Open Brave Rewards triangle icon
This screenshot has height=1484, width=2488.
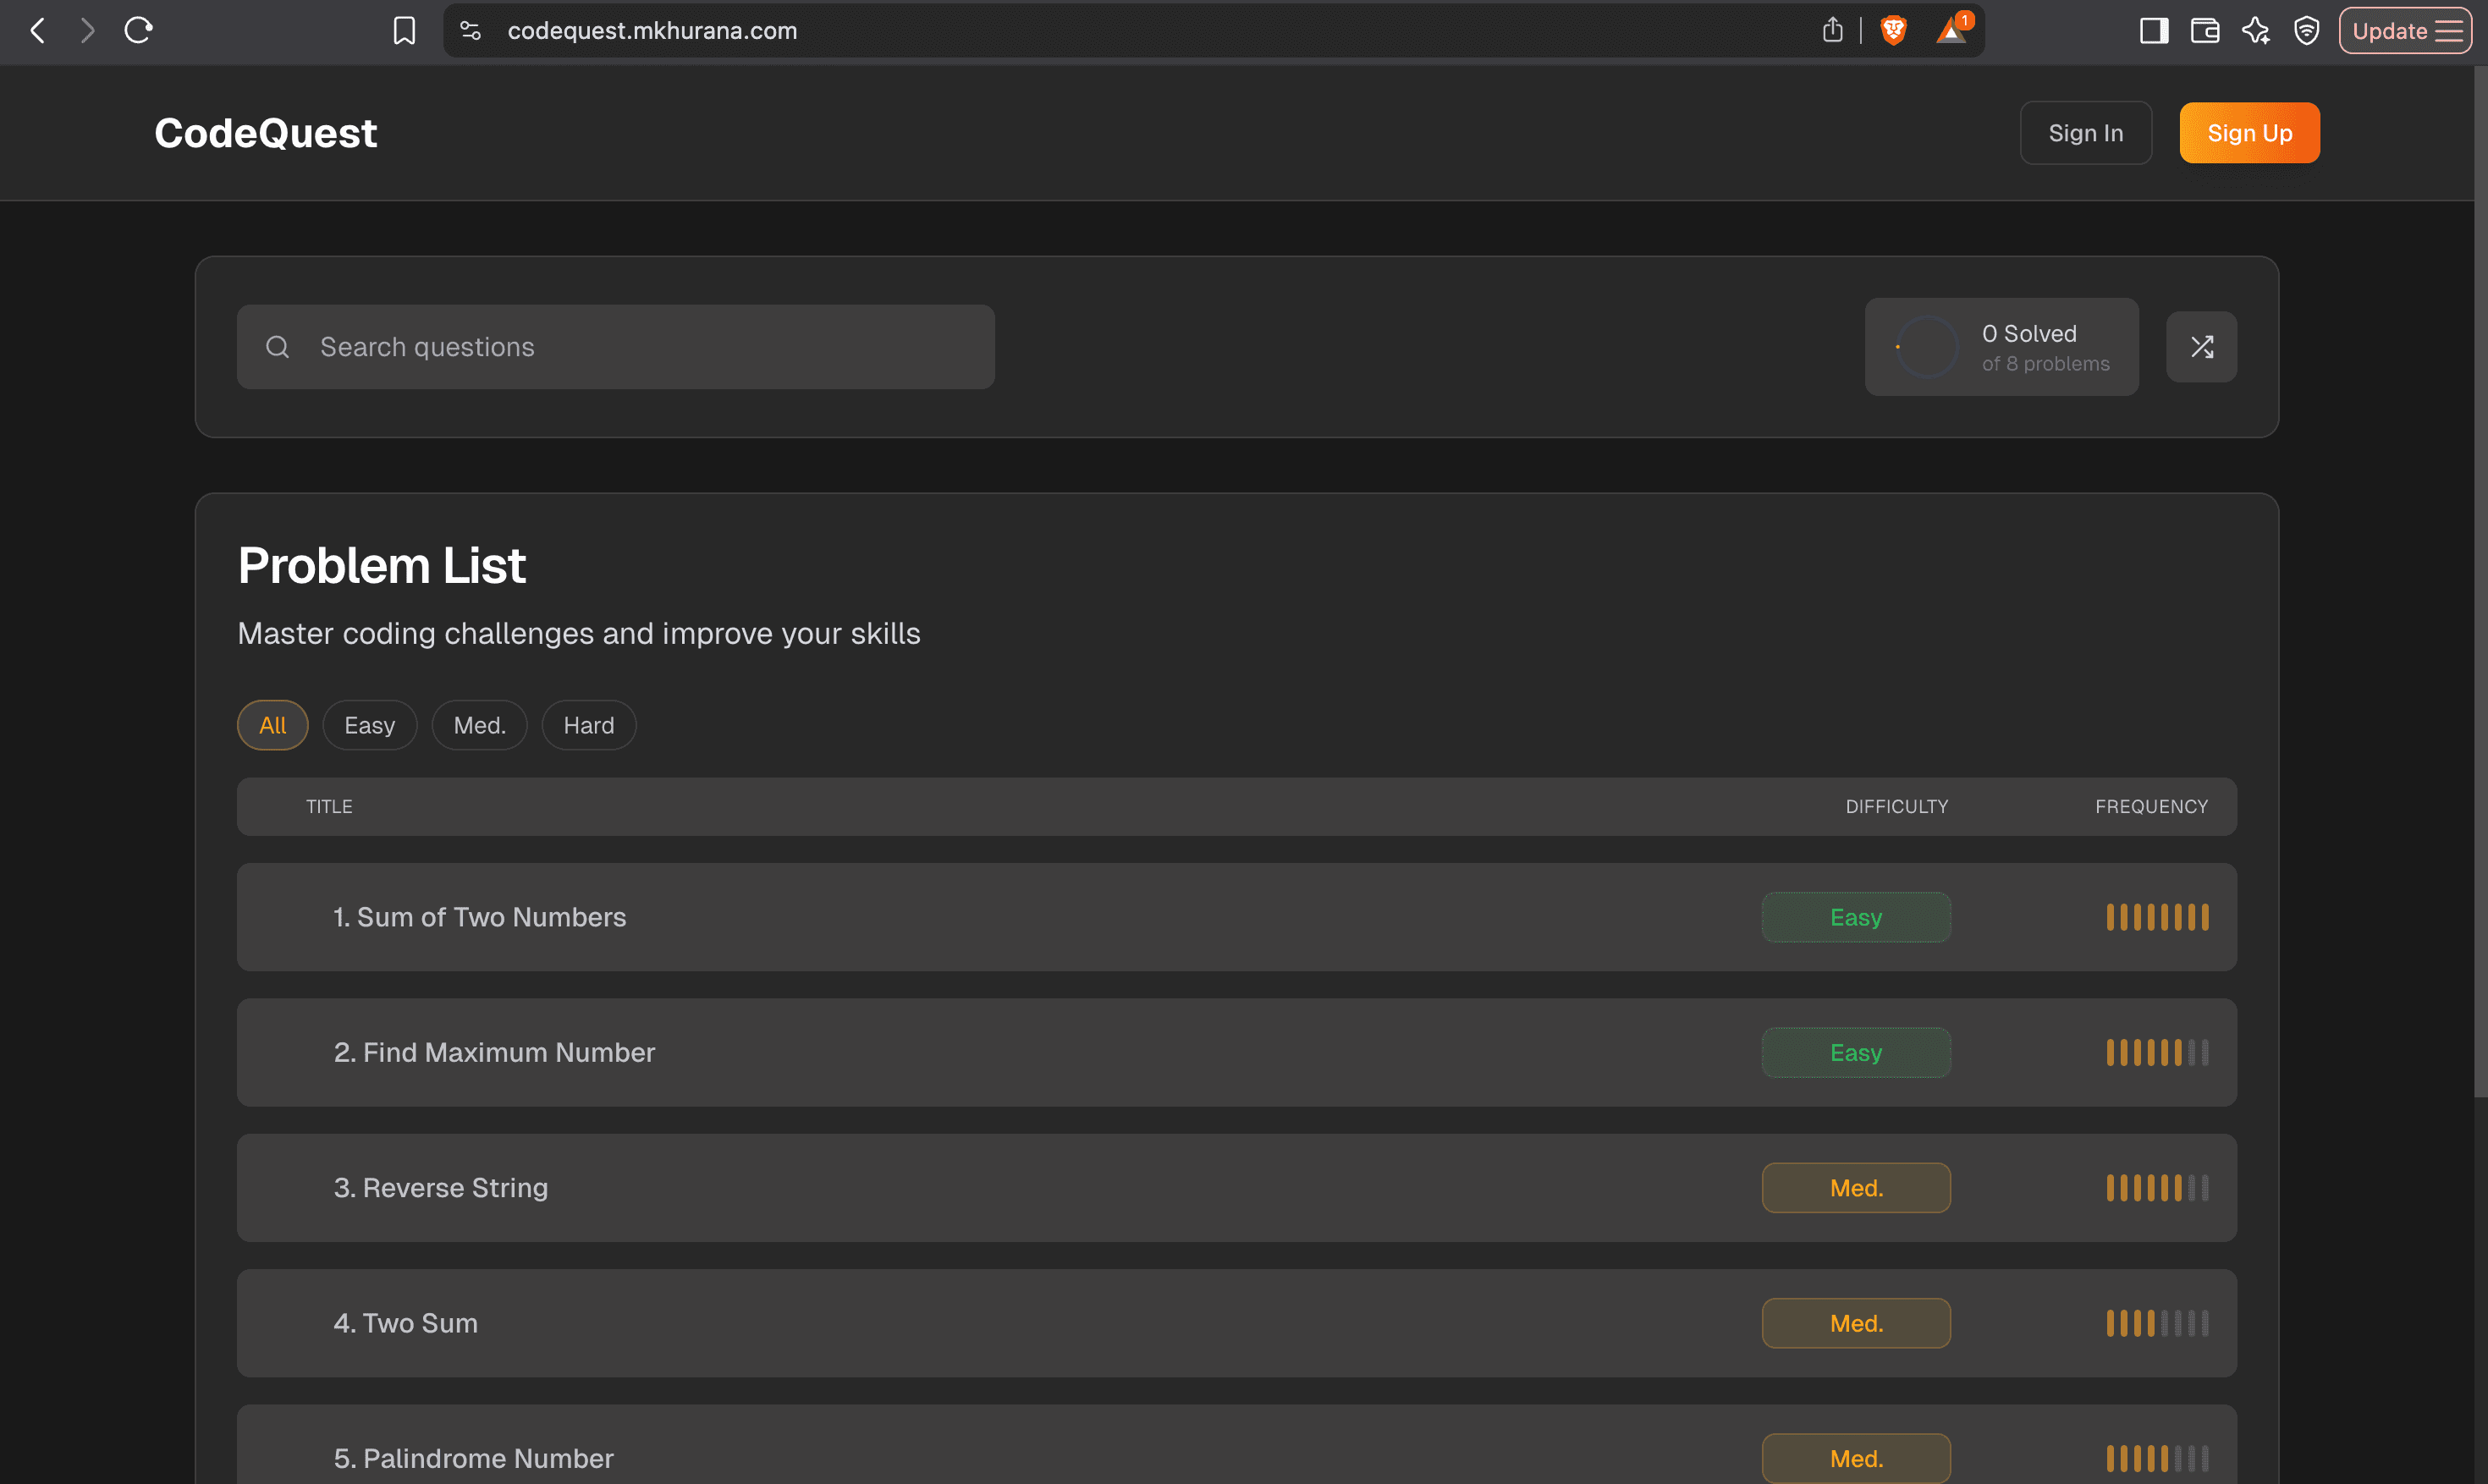point(1952,30)
